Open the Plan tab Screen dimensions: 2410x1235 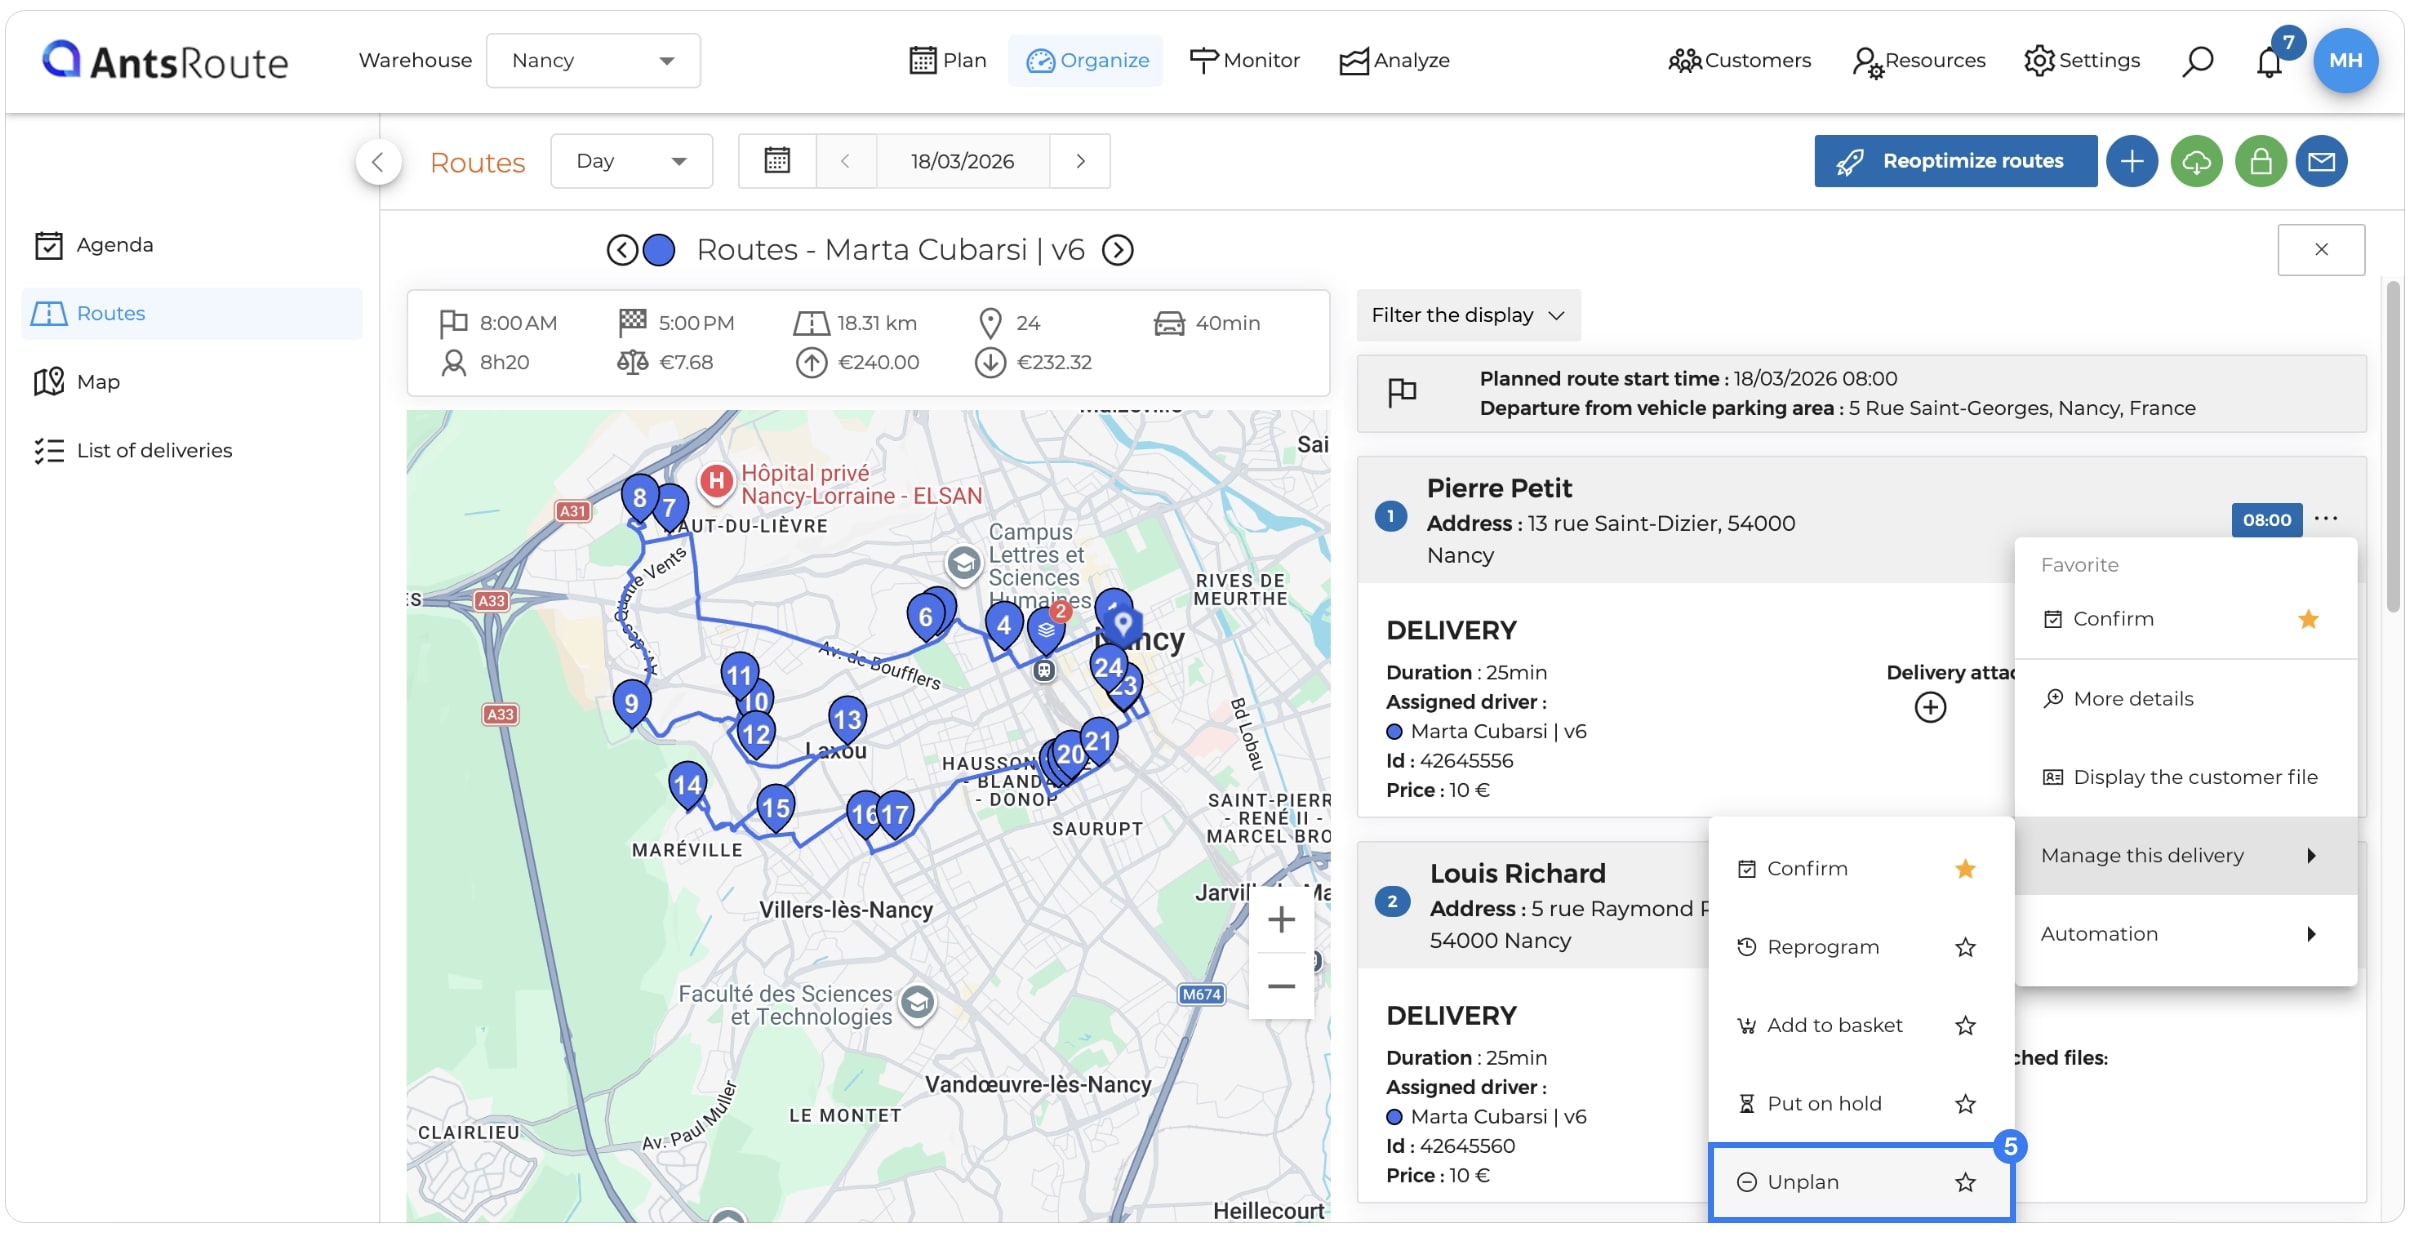tap(948, 61)
